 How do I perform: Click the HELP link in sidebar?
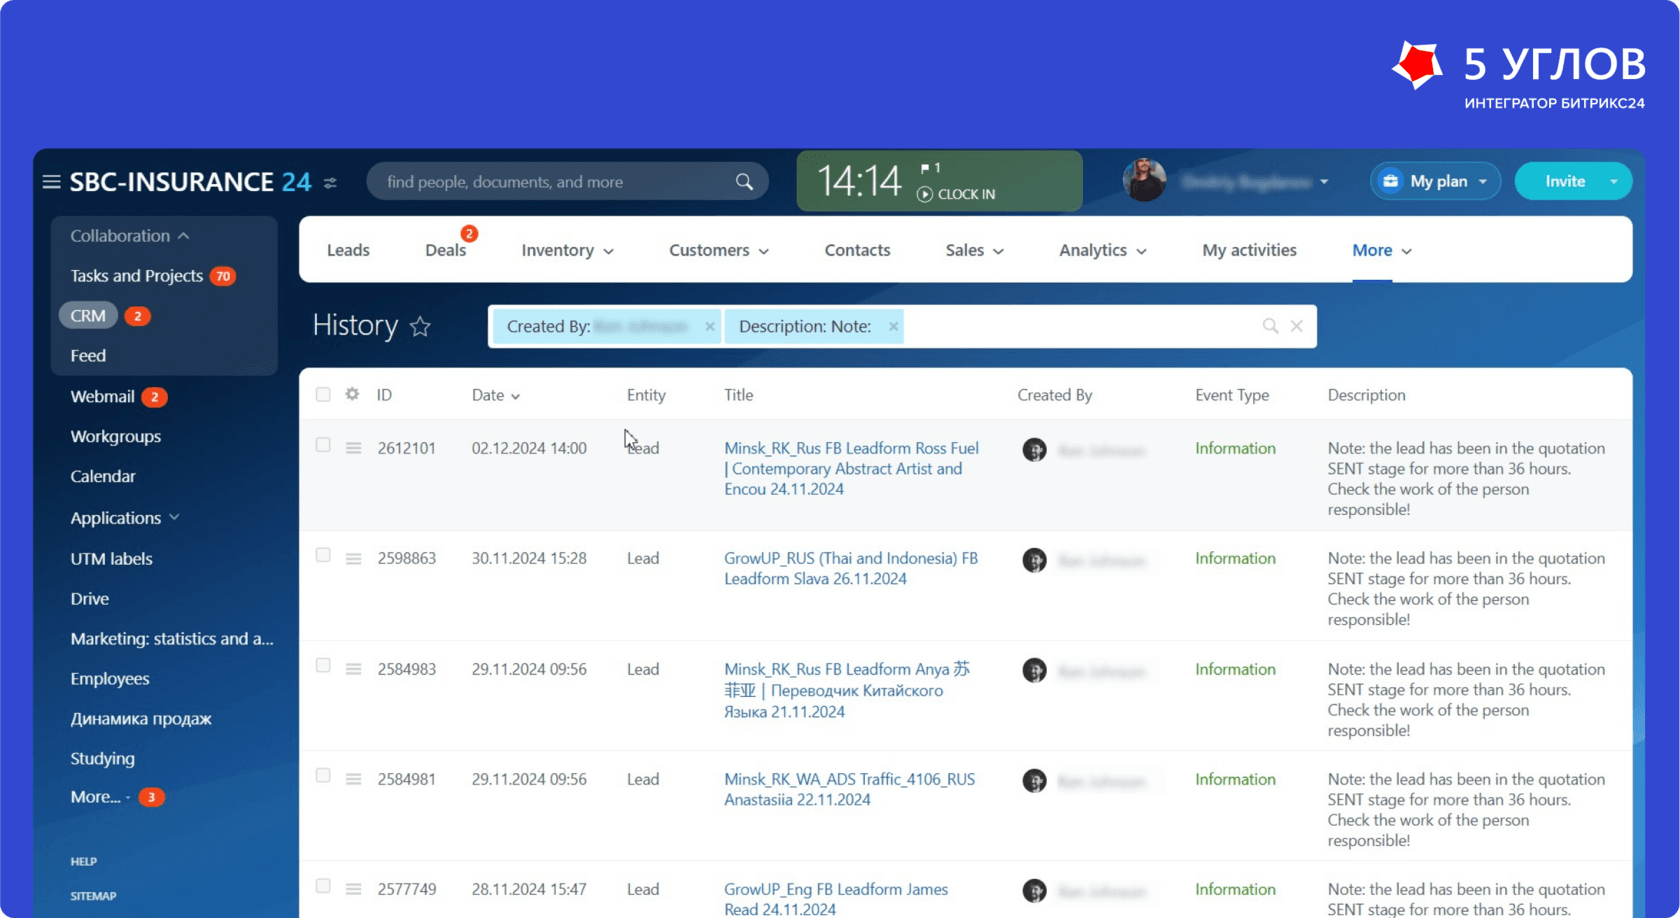pos(84,861)
